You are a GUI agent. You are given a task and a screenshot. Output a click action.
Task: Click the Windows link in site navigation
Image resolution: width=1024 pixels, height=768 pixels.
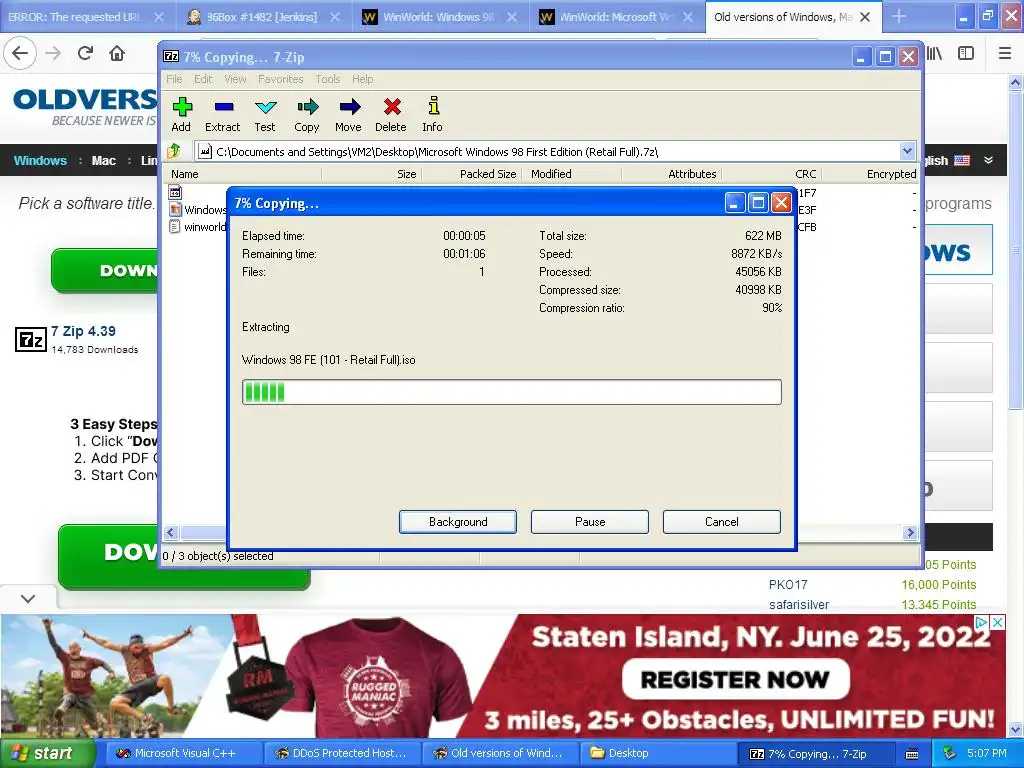point(40,160)
